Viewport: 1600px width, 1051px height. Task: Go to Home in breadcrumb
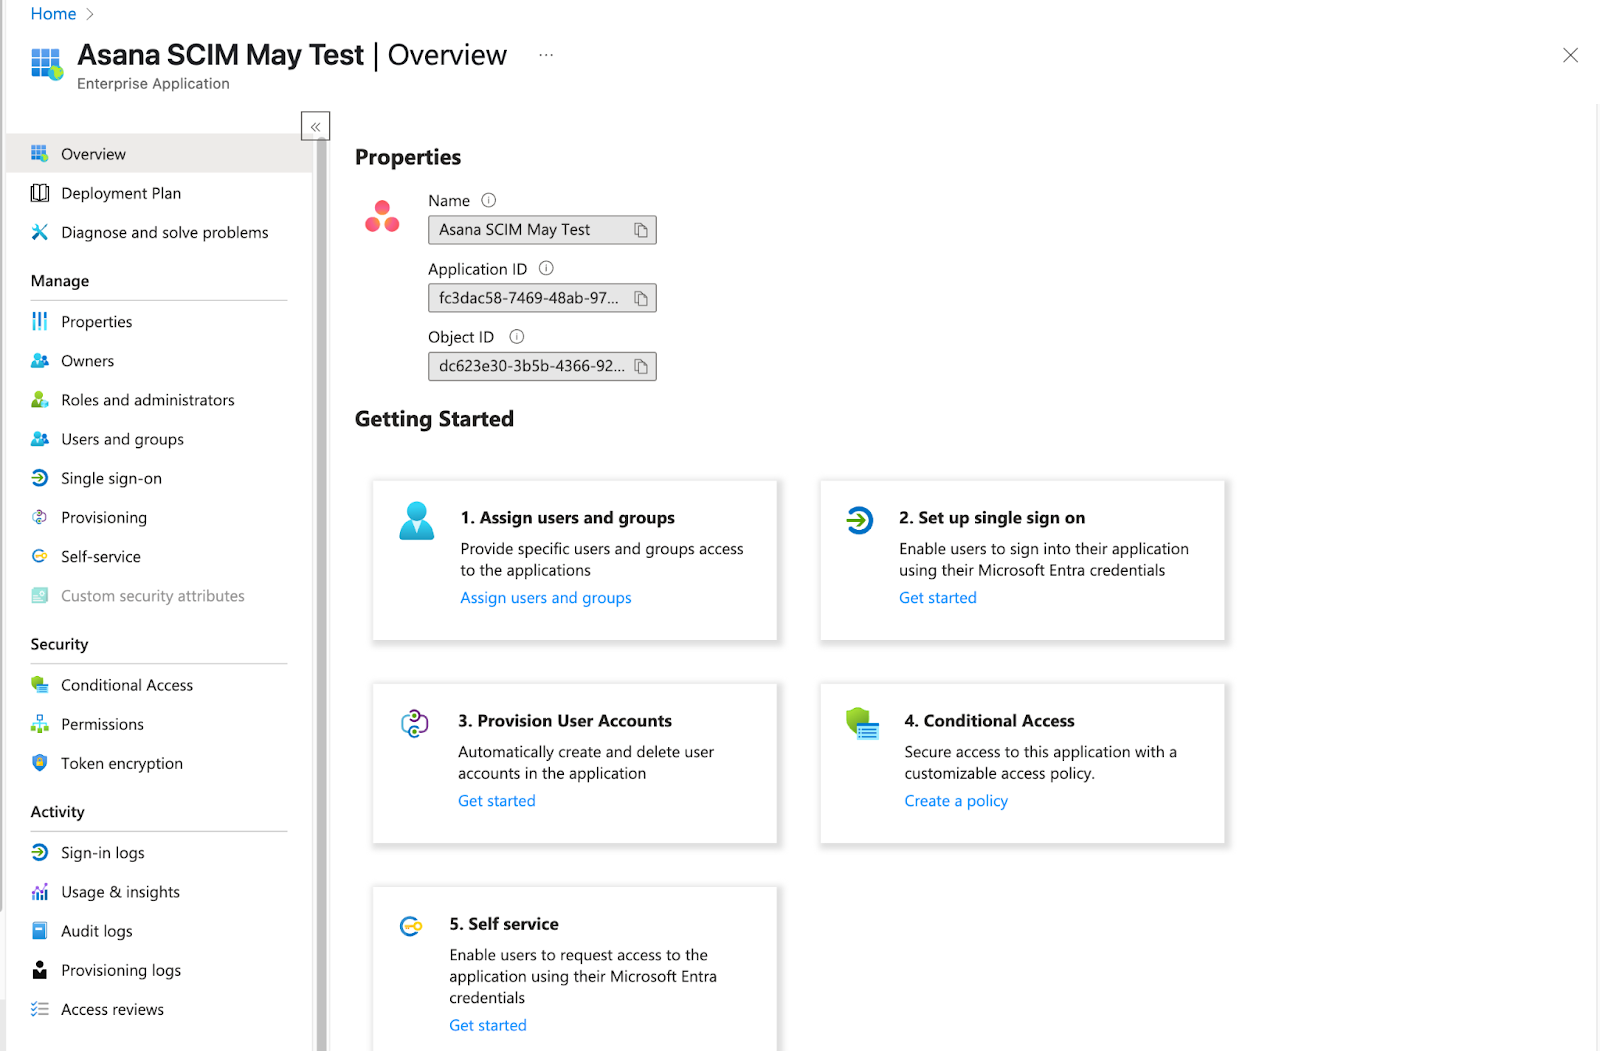53,14
